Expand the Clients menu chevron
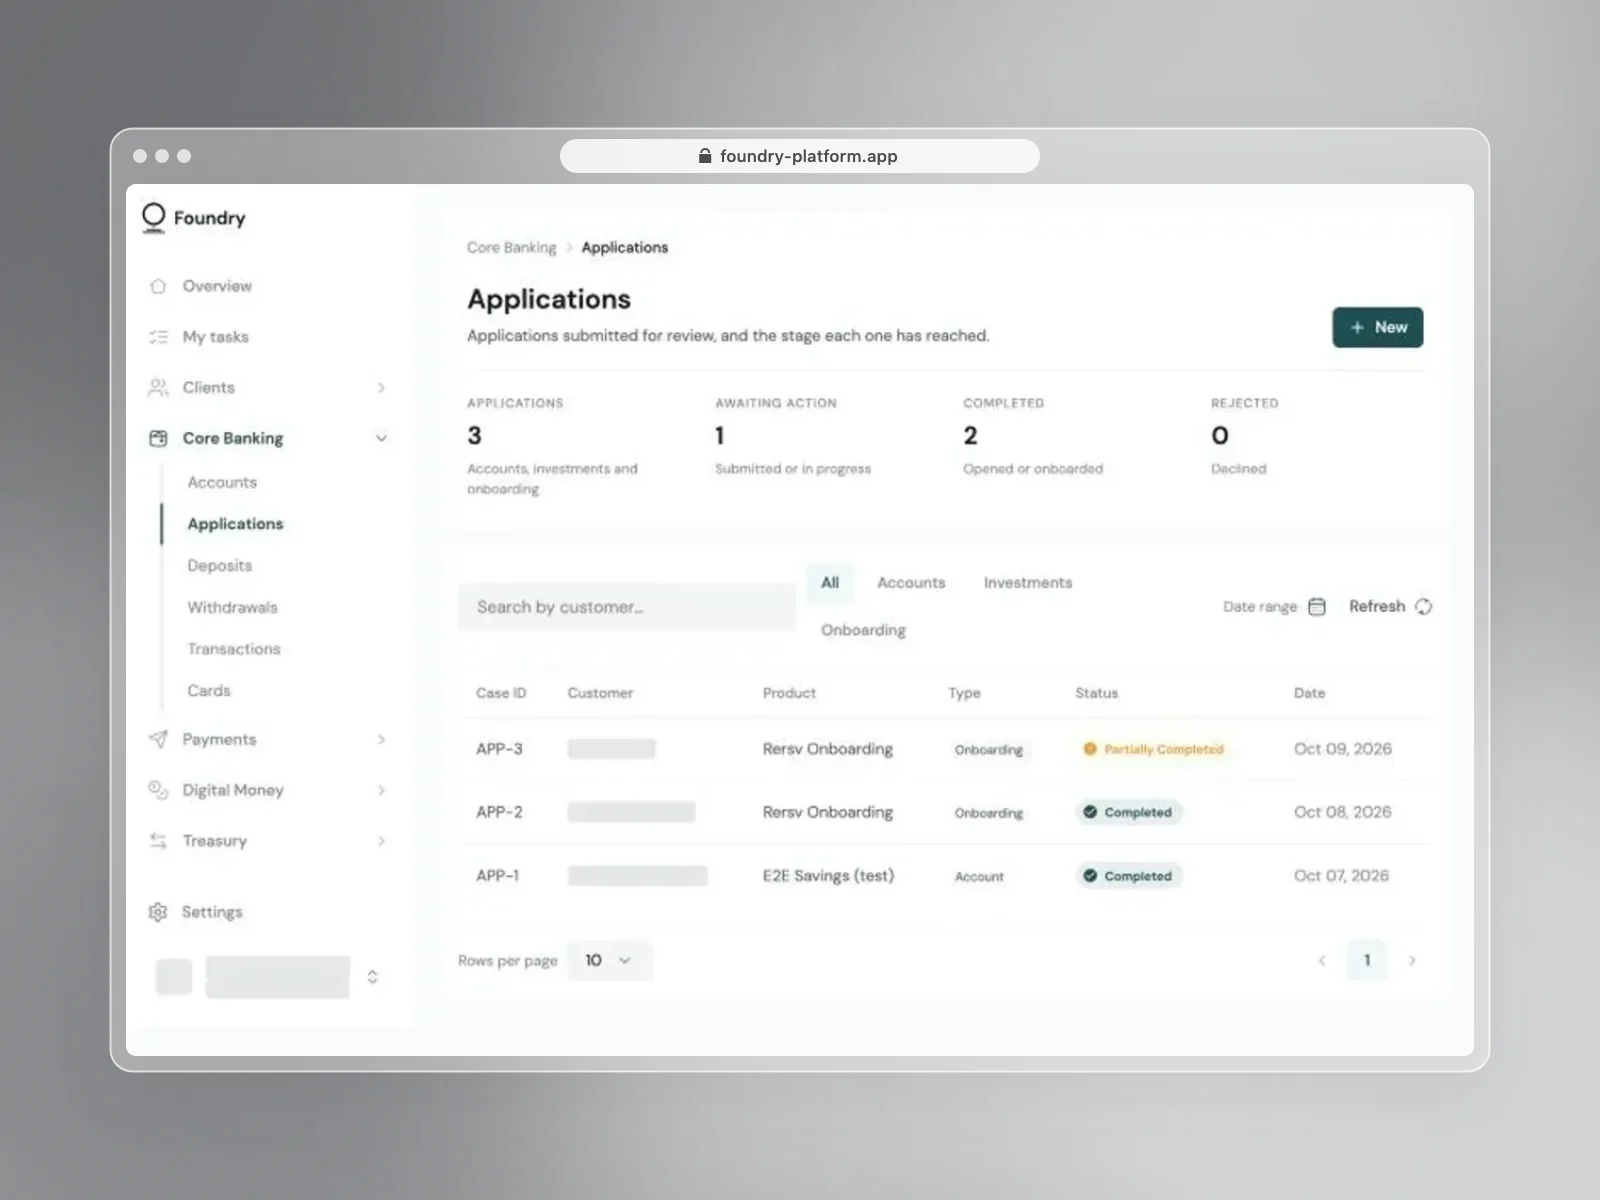Viewport: 1600px width, 1200px height. pyautogui.click(x=381, y=387)
